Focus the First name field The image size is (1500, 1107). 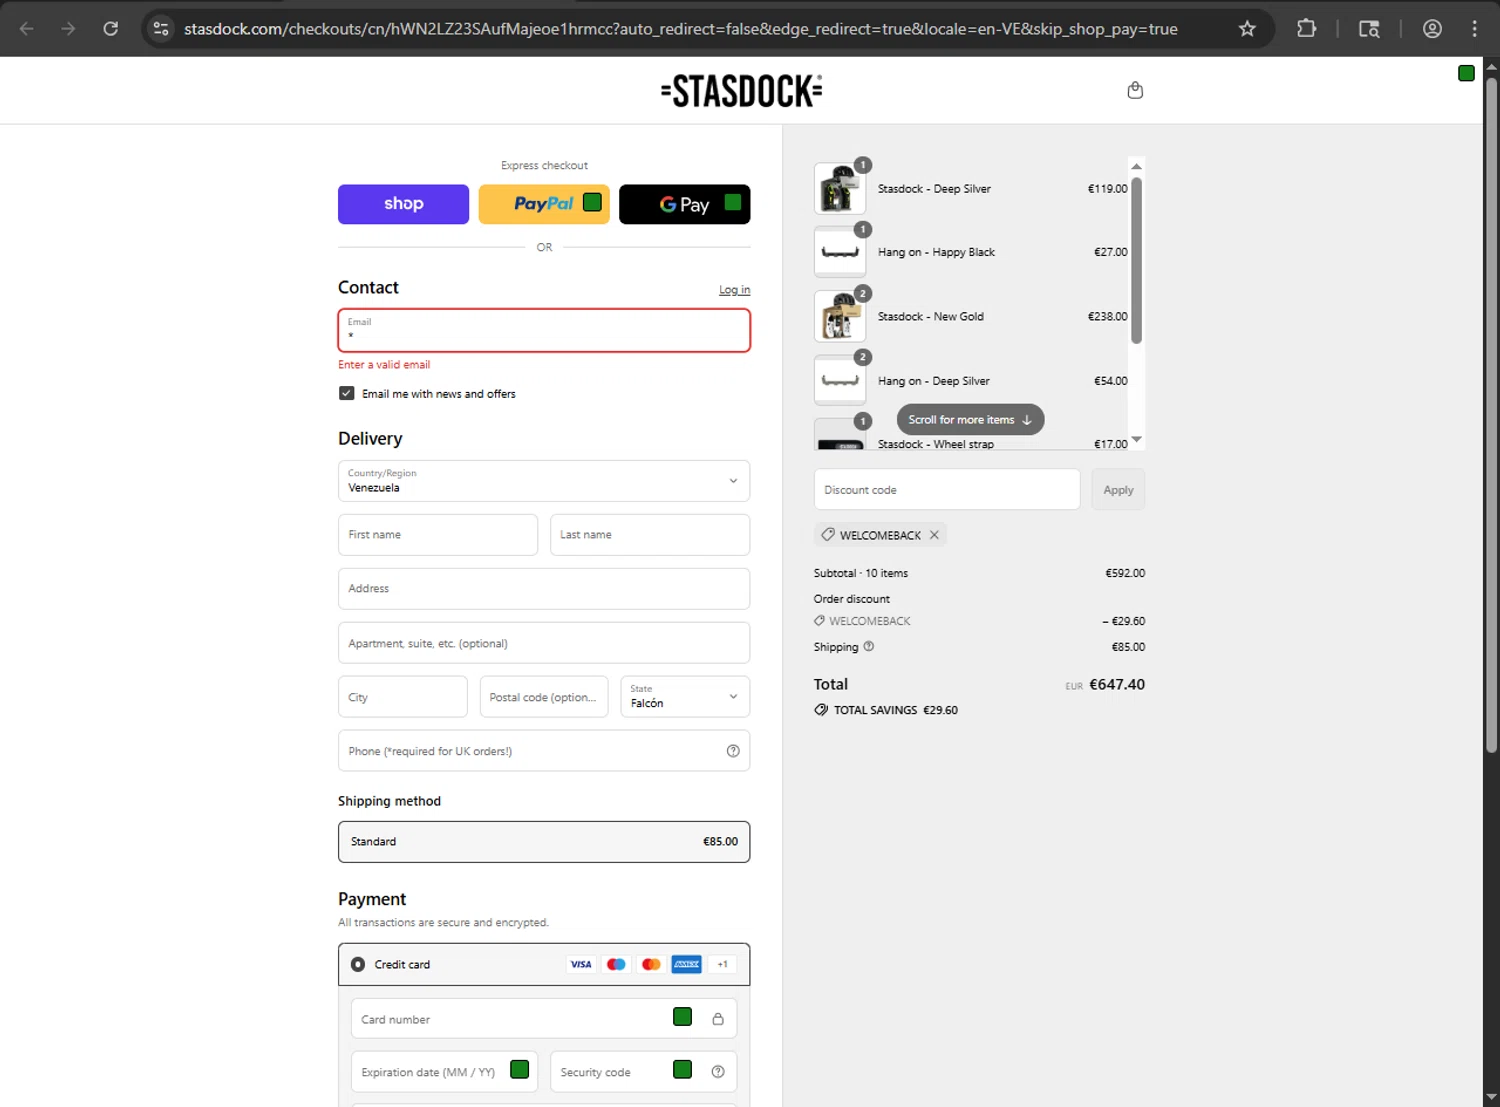(x=438, y=535)
